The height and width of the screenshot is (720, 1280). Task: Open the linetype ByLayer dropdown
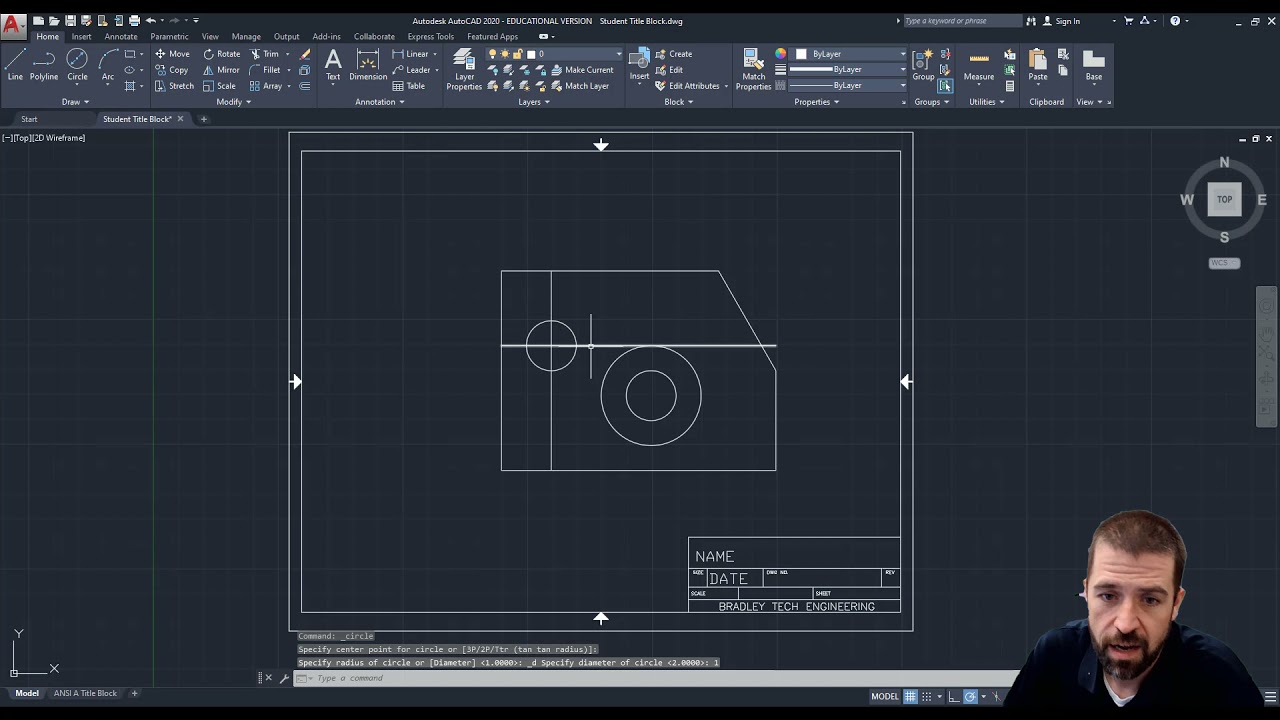tap(848, 86)
